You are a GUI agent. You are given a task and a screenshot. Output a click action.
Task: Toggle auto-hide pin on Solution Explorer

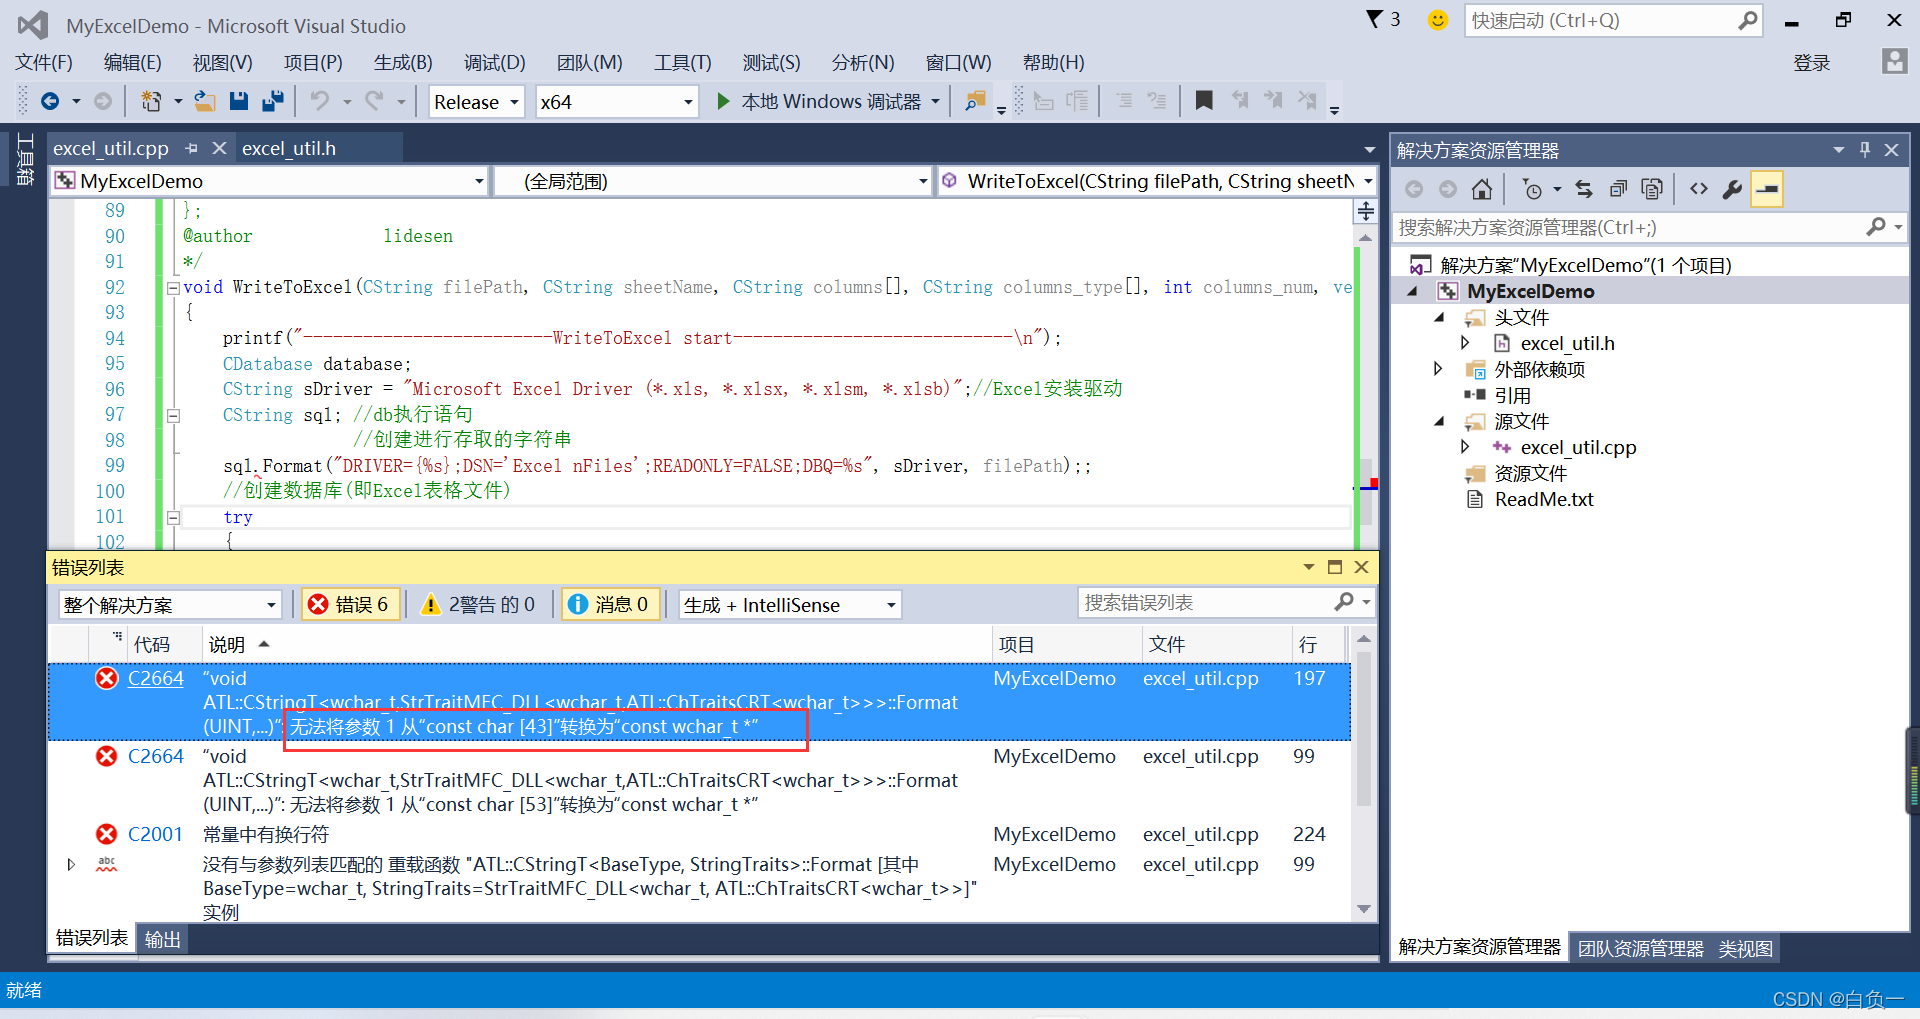1864,149
